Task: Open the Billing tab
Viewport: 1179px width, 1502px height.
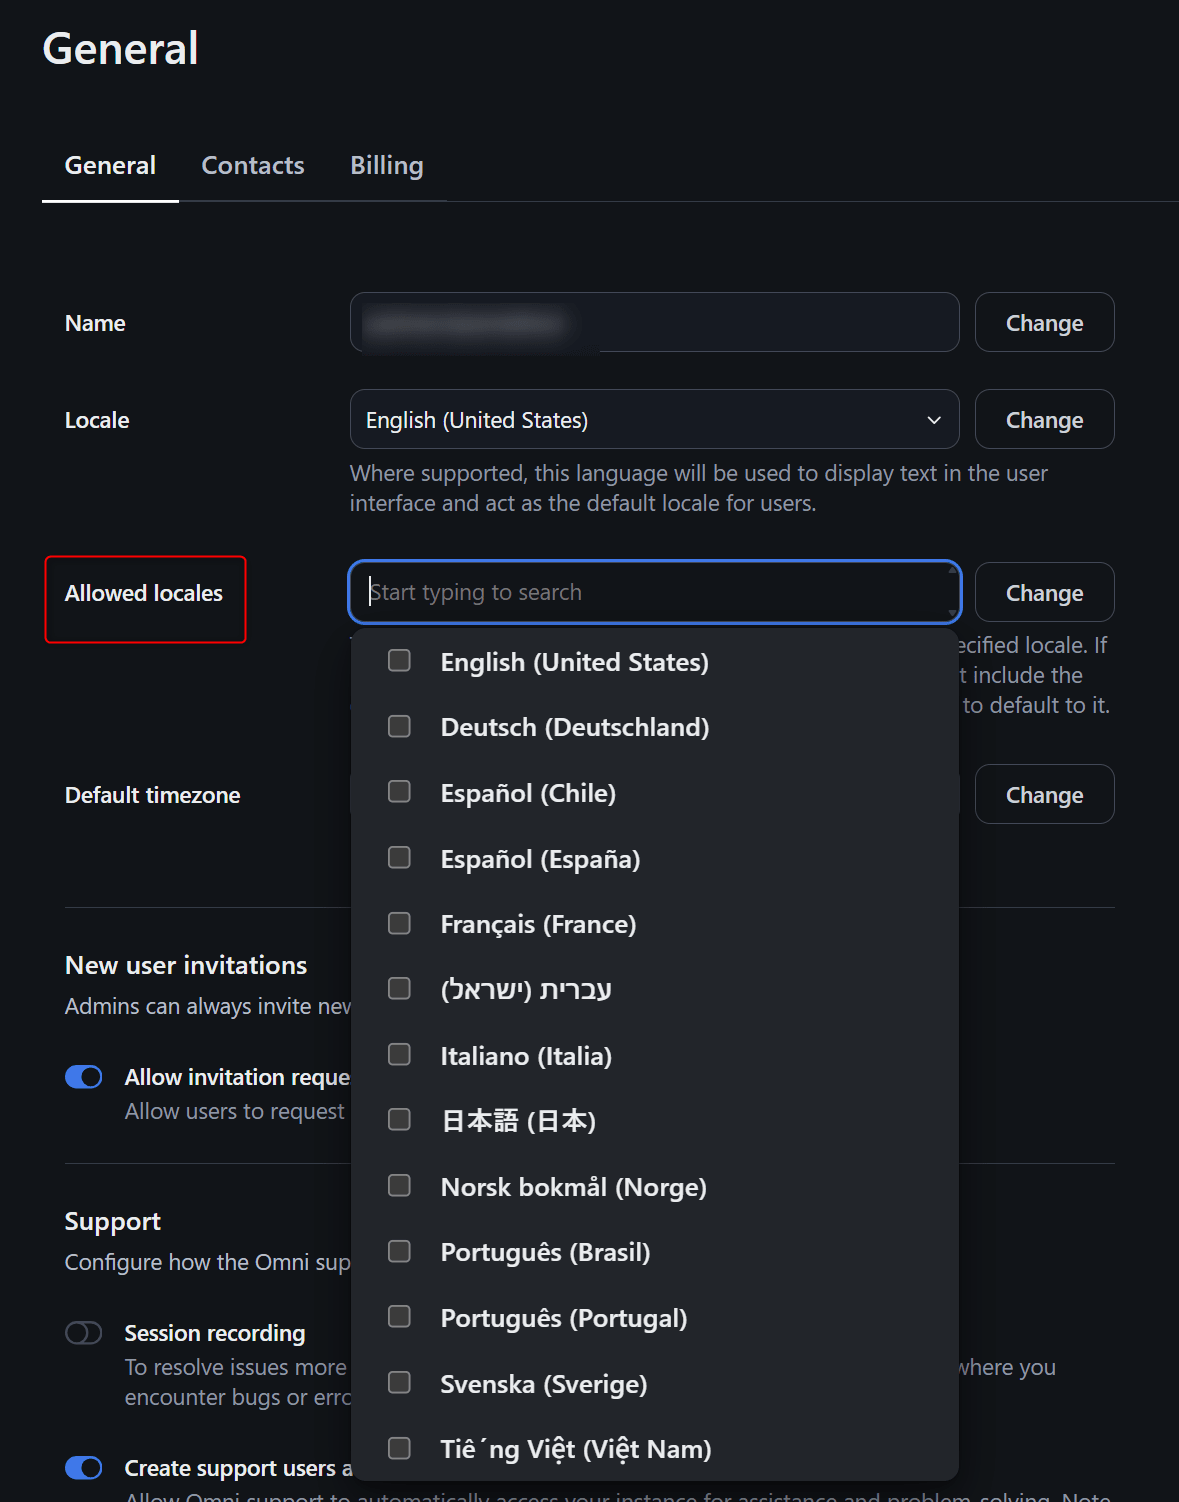Action: pos(387,166)
